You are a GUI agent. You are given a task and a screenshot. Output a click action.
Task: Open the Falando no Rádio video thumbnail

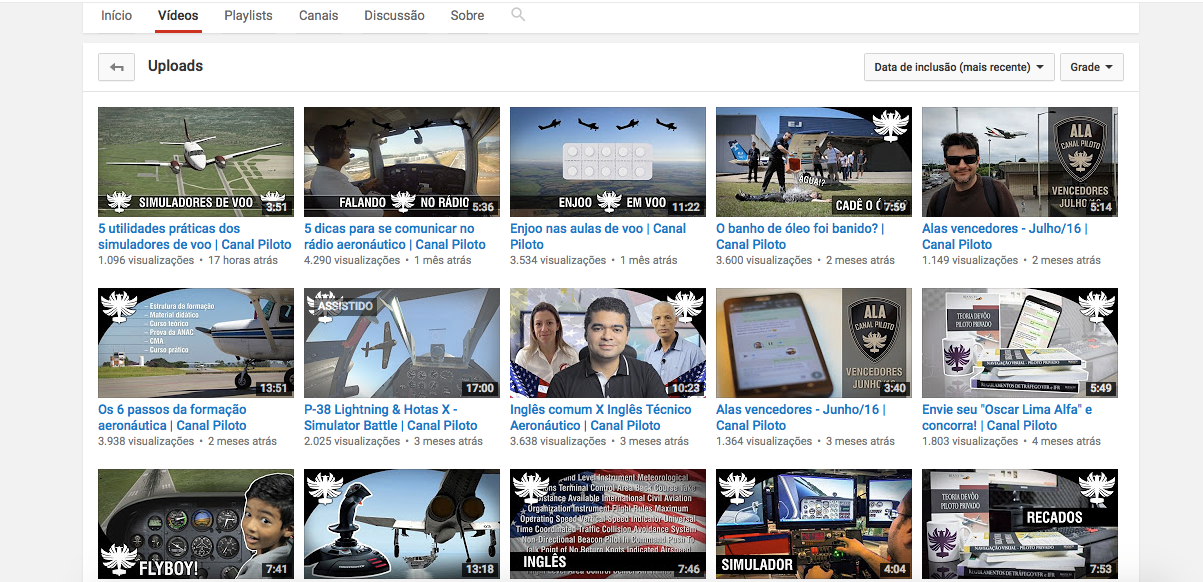coord(402,162)
